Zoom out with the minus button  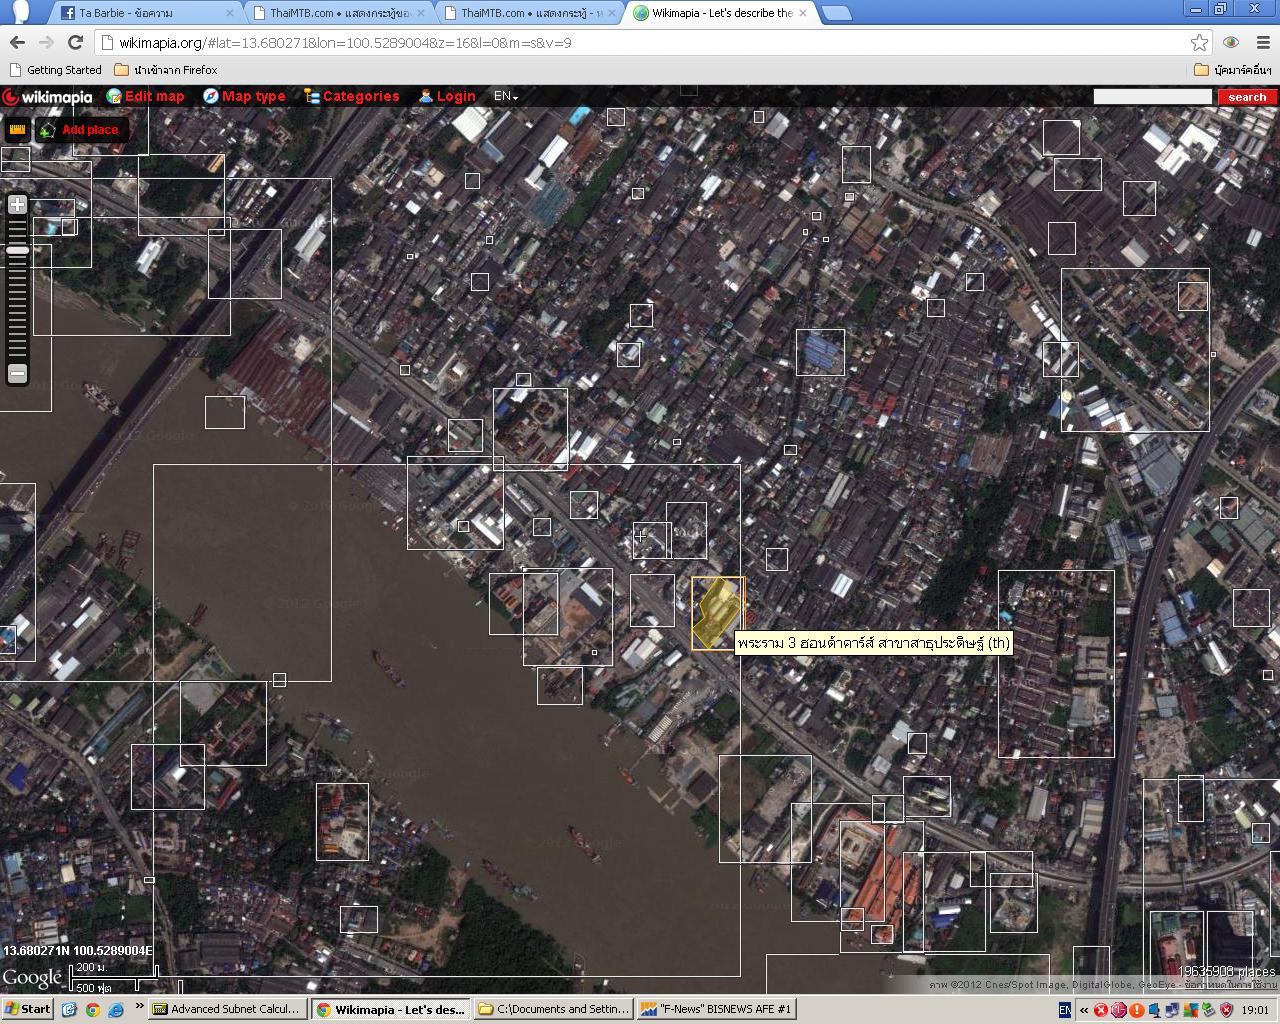coord(17,373)
